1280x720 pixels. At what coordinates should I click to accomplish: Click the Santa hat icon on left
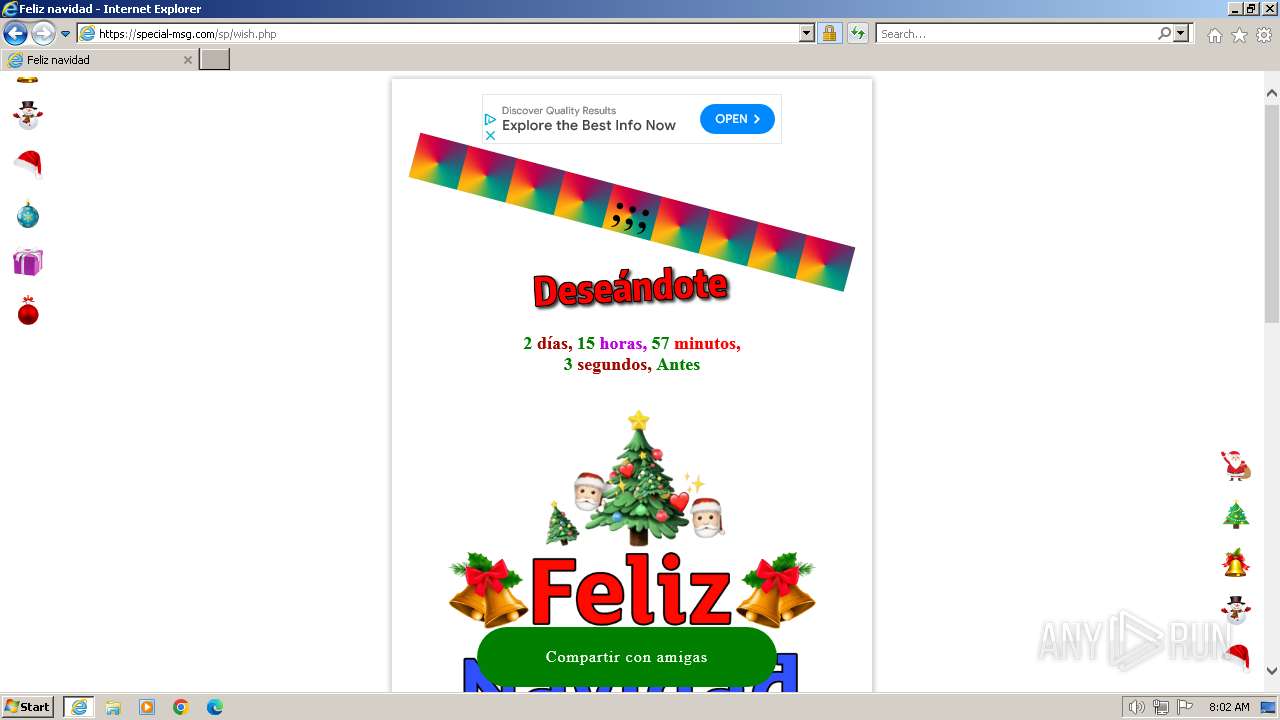[x=28, y=163]
